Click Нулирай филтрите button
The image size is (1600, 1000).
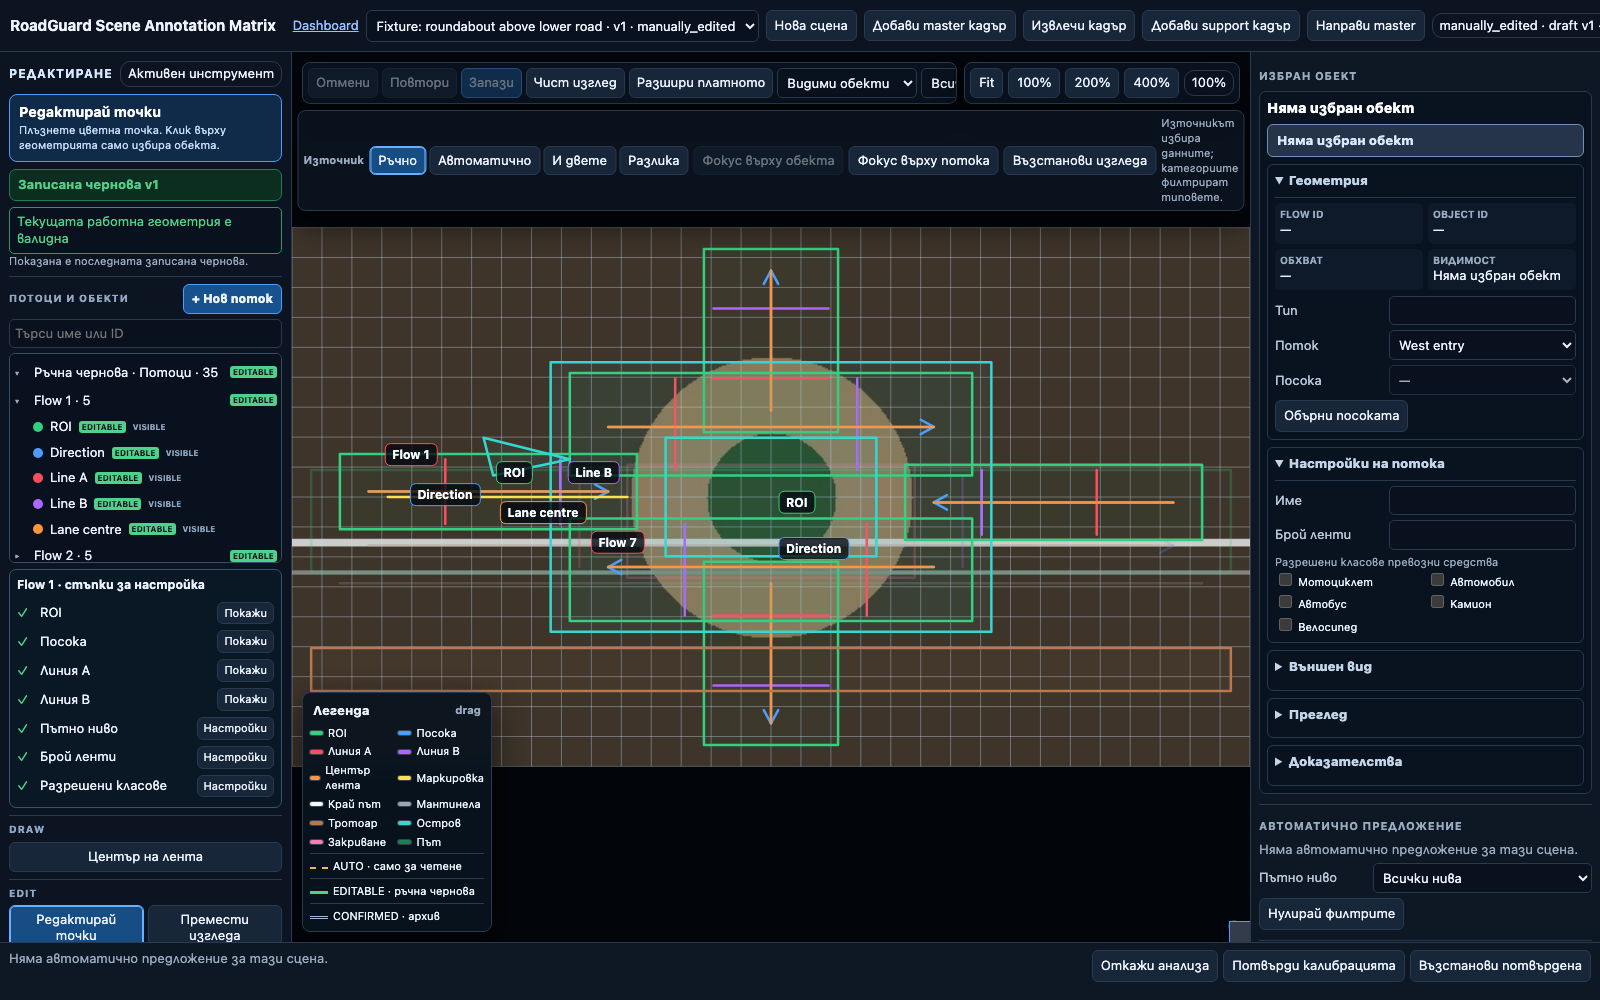(x=1331, y=914)
